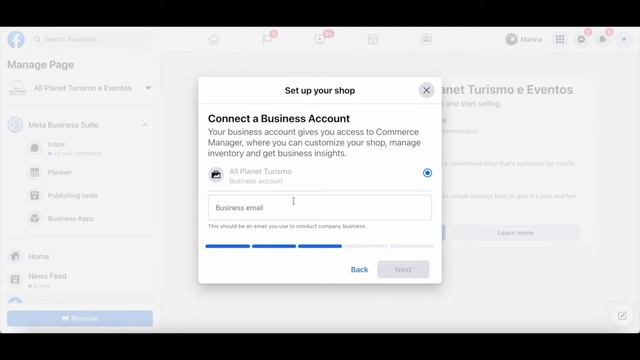Image resolution: width=640 pixels, height=360 pixels.
Task: Click the Business Apps cube icon
Action: 35,219
